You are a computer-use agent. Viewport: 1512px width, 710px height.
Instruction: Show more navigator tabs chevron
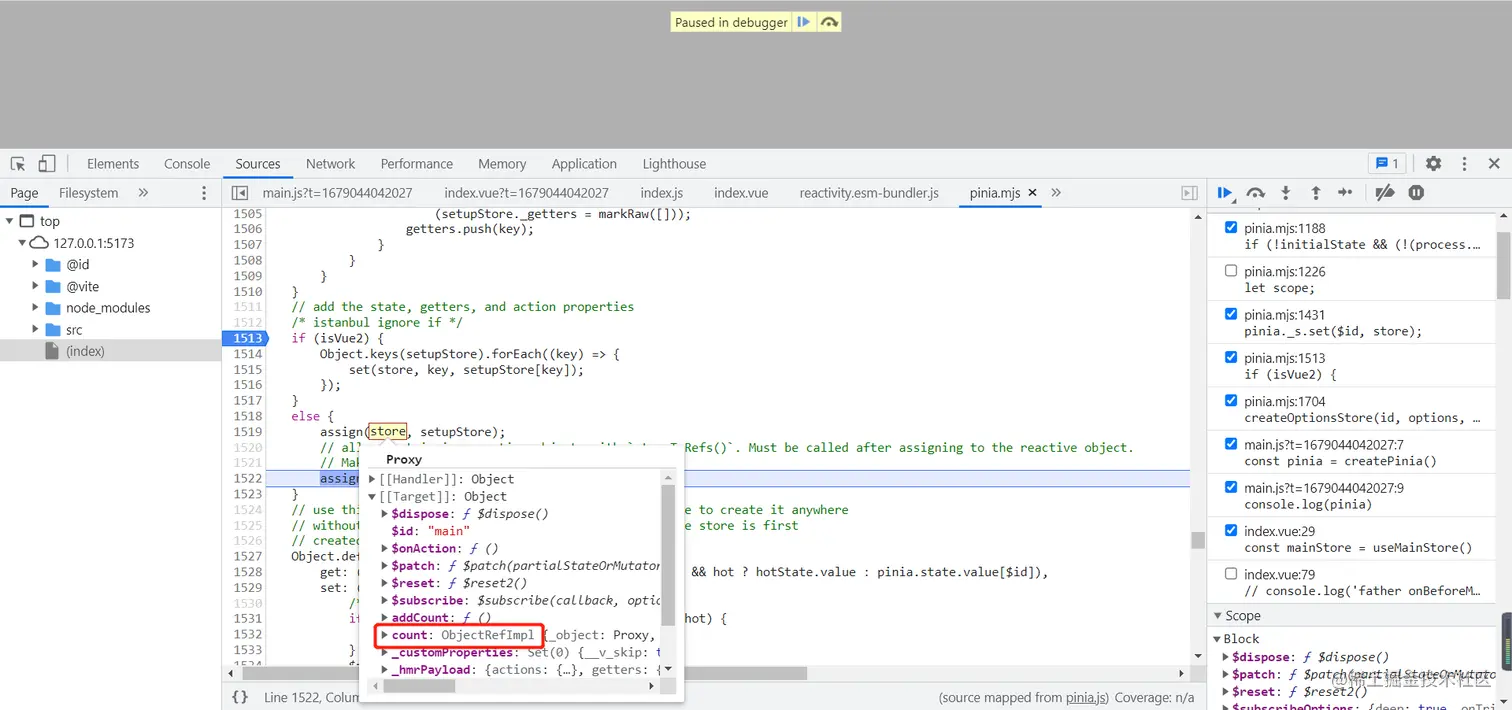(143, 193)
